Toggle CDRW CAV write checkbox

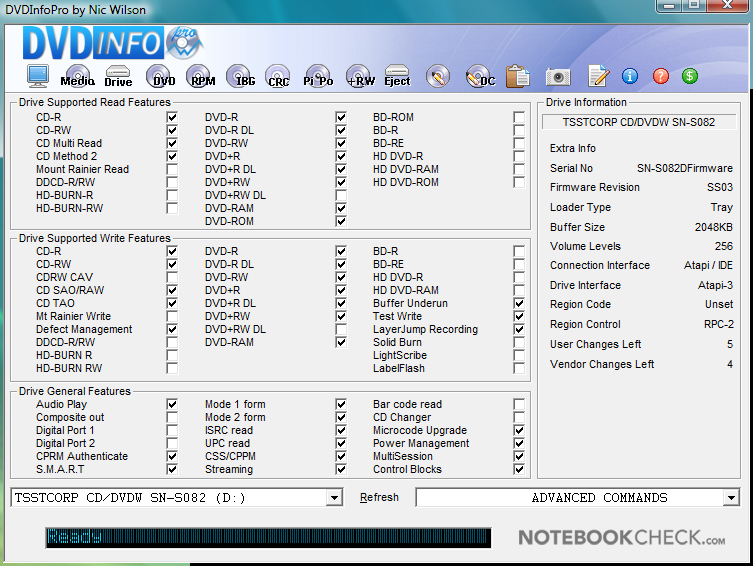172,277
